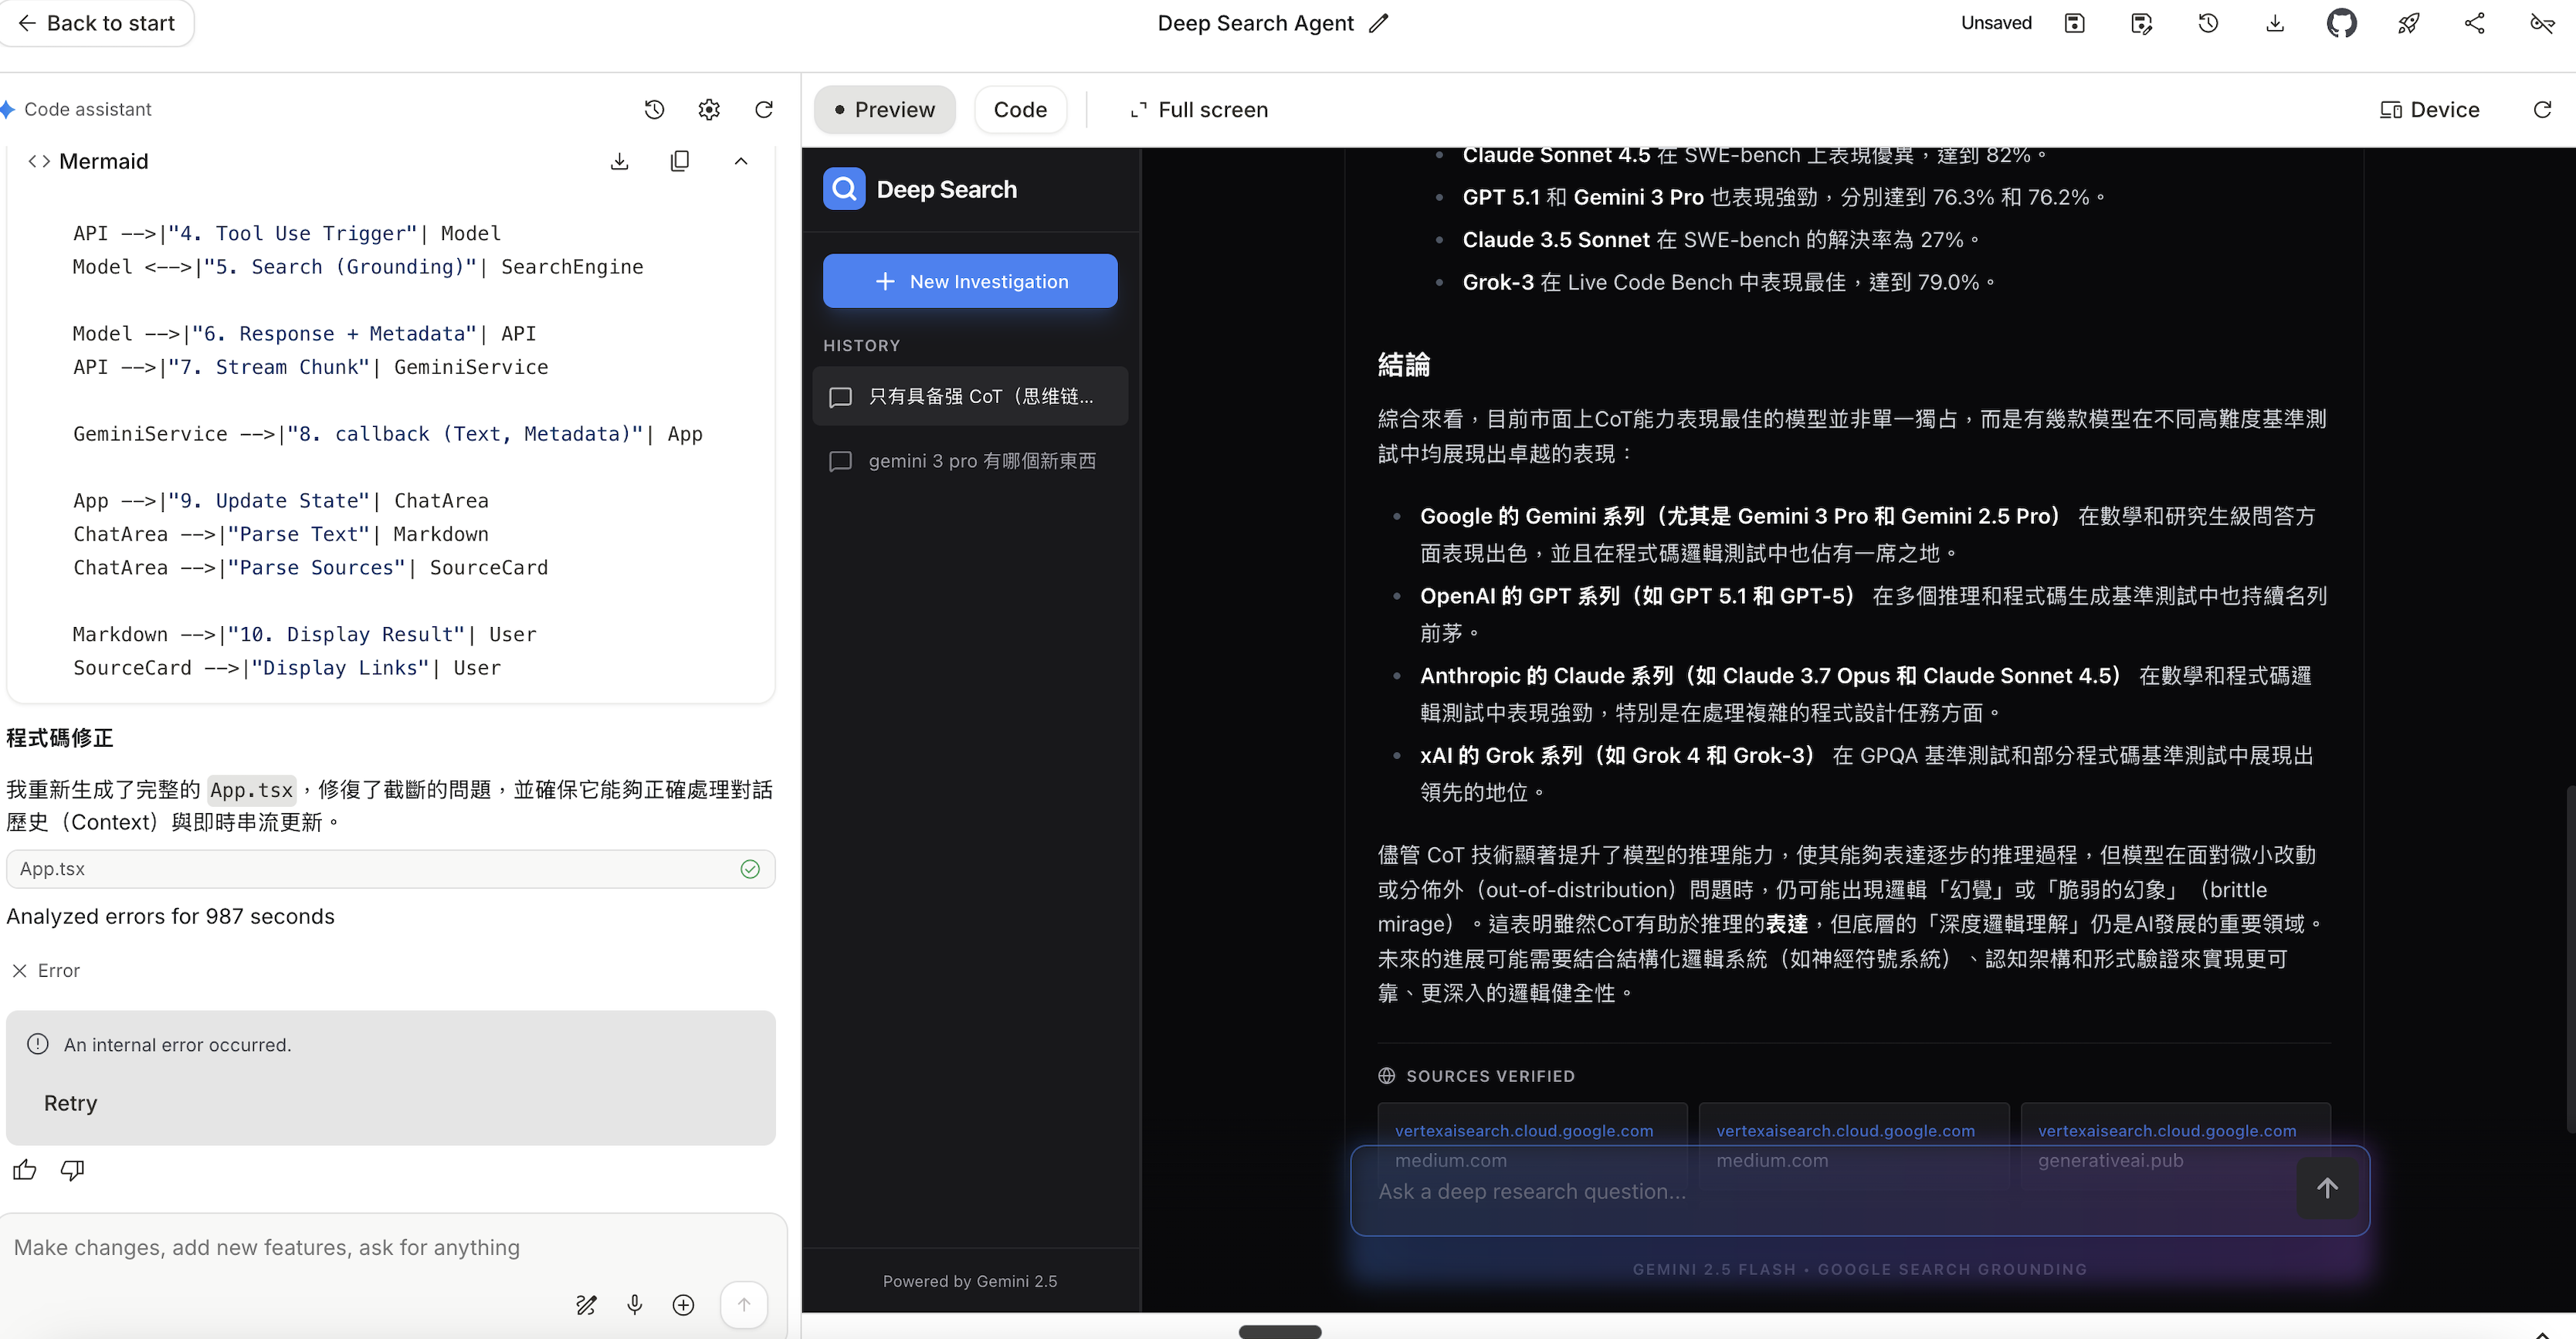Collapse the Mermaid code block
Viewport: 2576px width, 1339px height.
741,160
